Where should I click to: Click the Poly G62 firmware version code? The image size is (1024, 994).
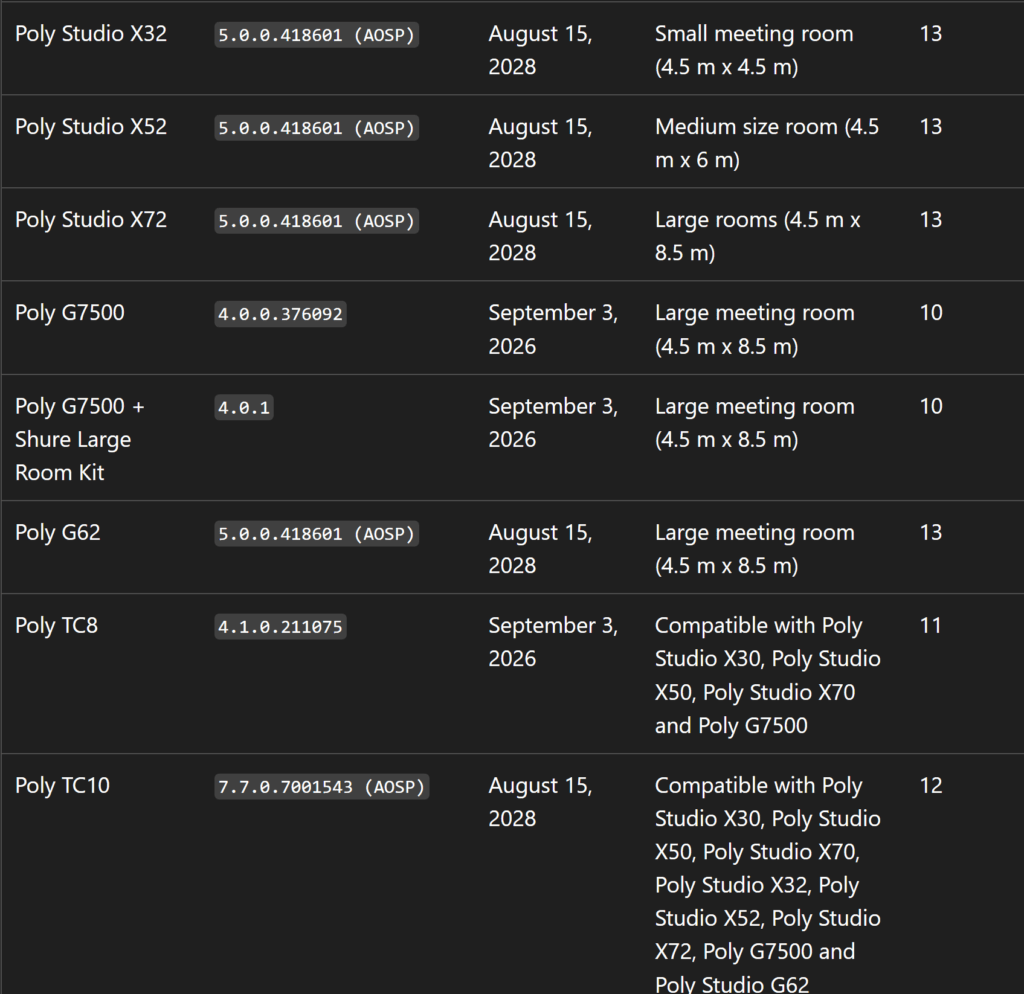[316, 534]
